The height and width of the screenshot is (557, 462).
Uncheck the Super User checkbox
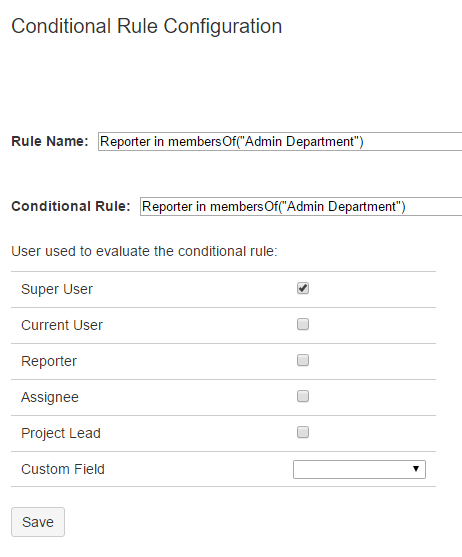(x=303, y=288)
